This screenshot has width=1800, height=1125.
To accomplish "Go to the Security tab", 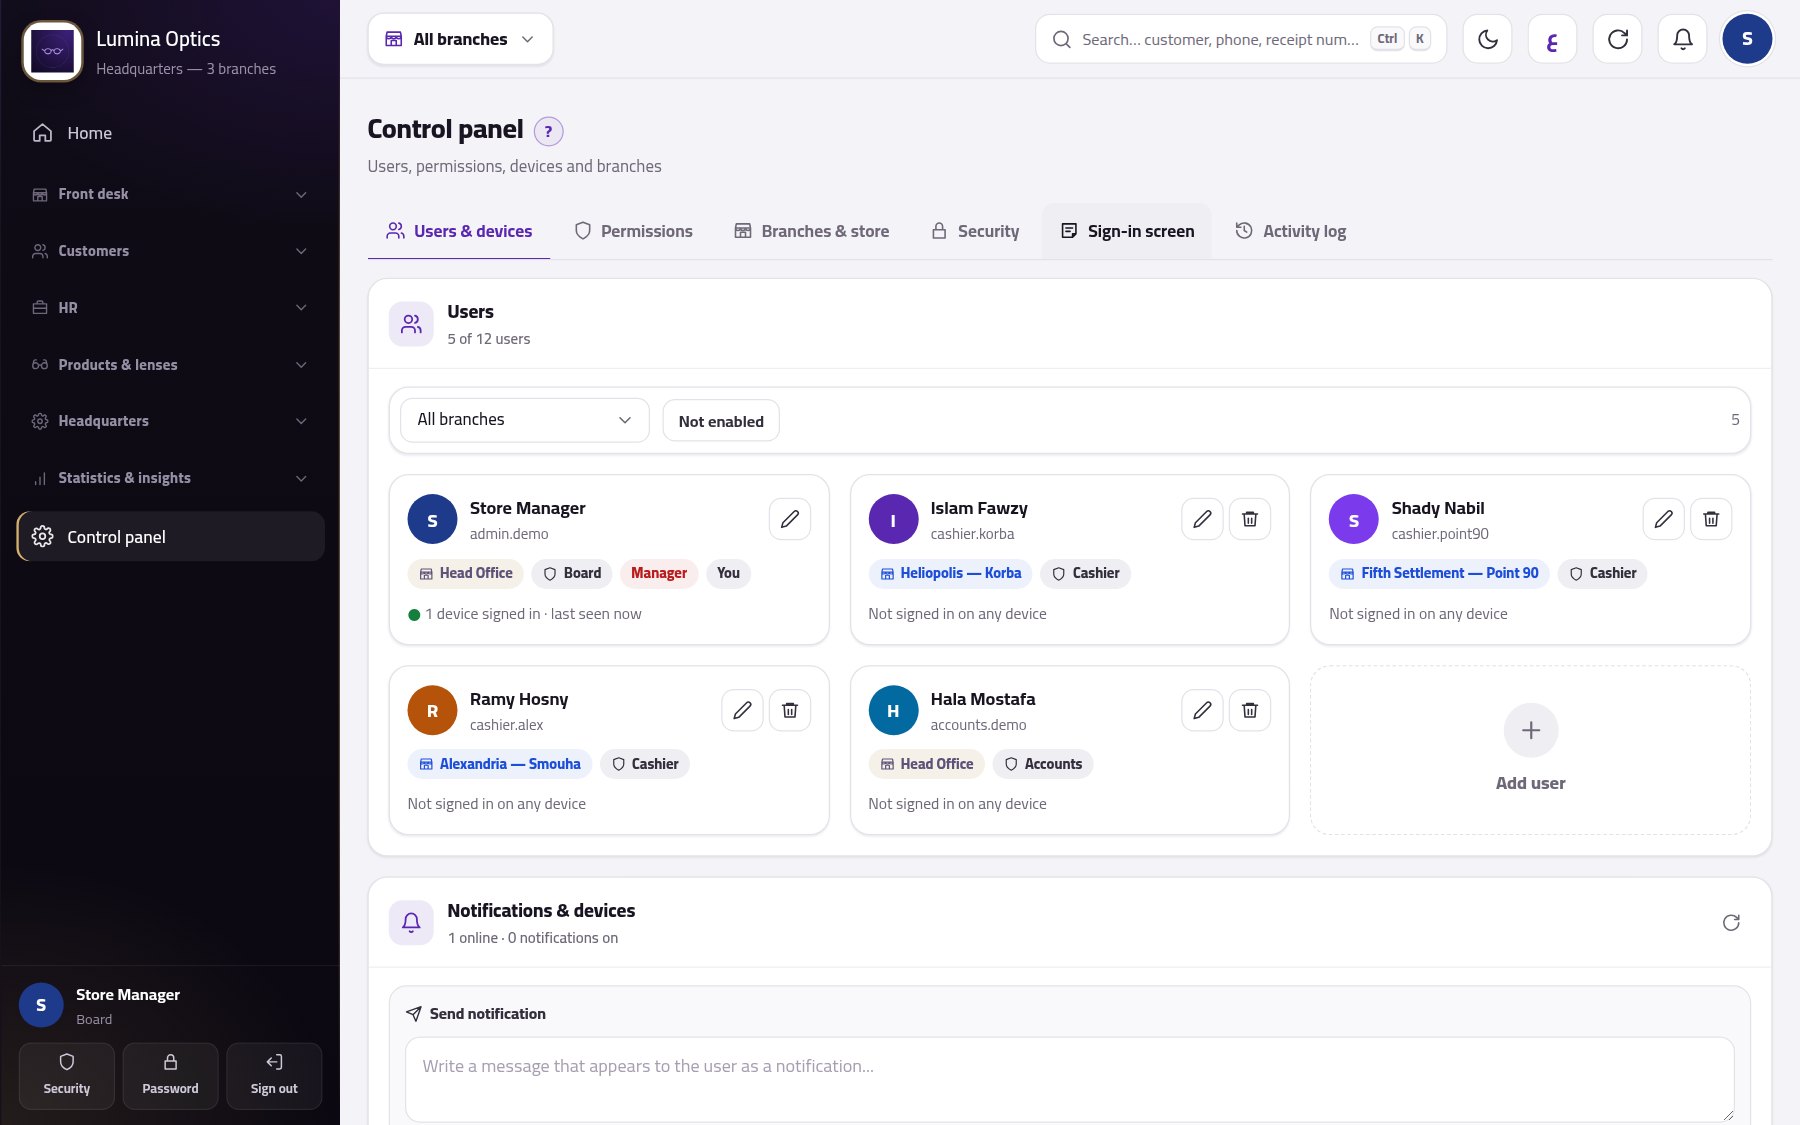I will (975, 231).
